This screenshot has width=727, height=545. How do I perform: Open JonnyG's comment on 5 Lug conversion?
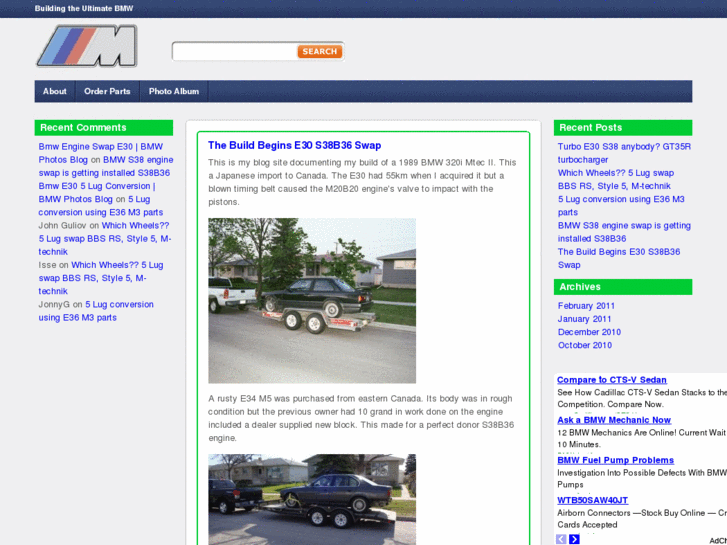(x=96, y=311)
